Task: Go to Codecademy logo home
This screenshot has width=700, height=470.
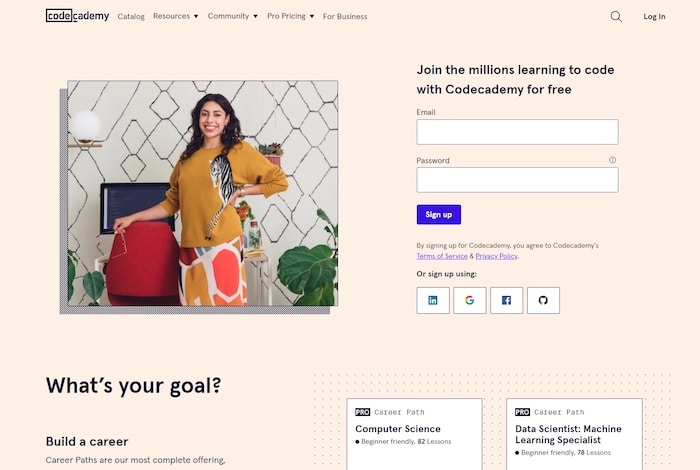Action: [77, 16]
